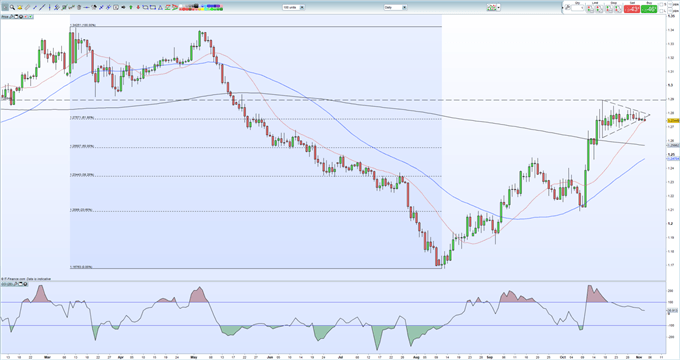Click the red down arrow tool
The image size is (680, 360).
[138, 7]
